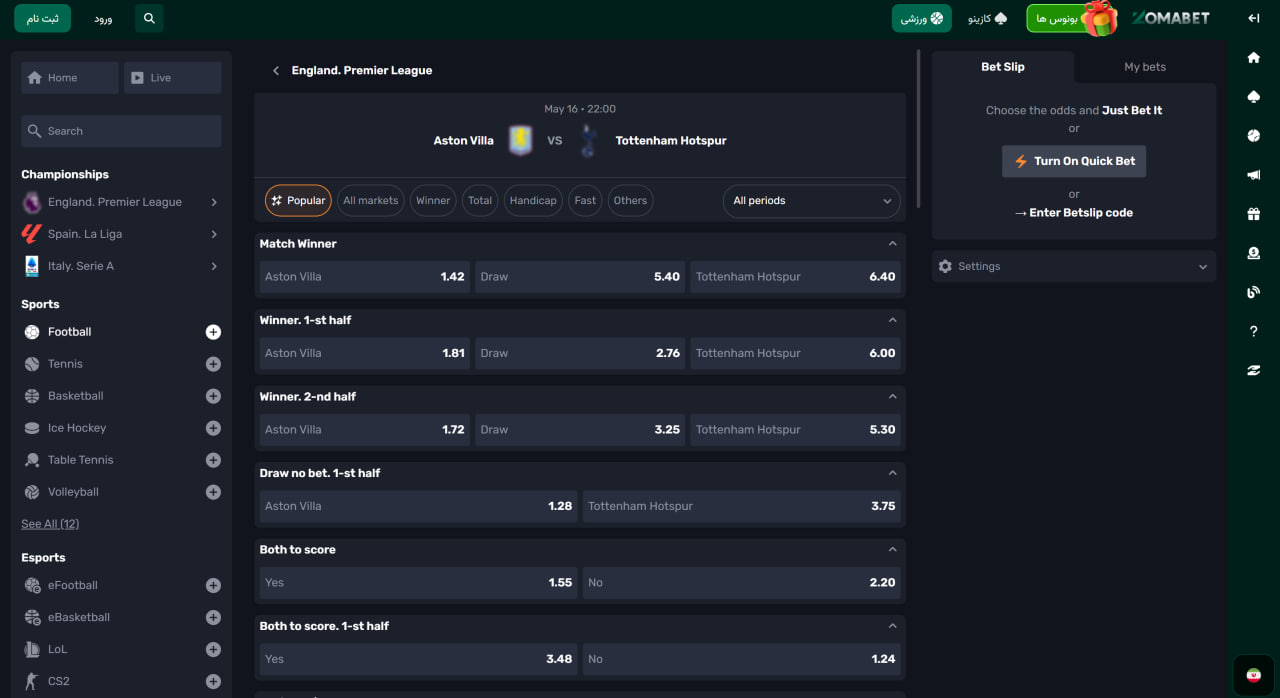Switch to the My bets tab
The height and width of the screenshot is (698, 1280).
[x=1144, y=66]
